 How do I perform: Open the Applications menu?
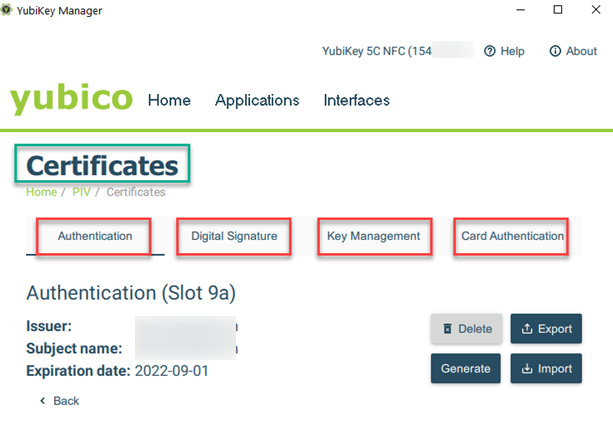click(x=257, y=100)
